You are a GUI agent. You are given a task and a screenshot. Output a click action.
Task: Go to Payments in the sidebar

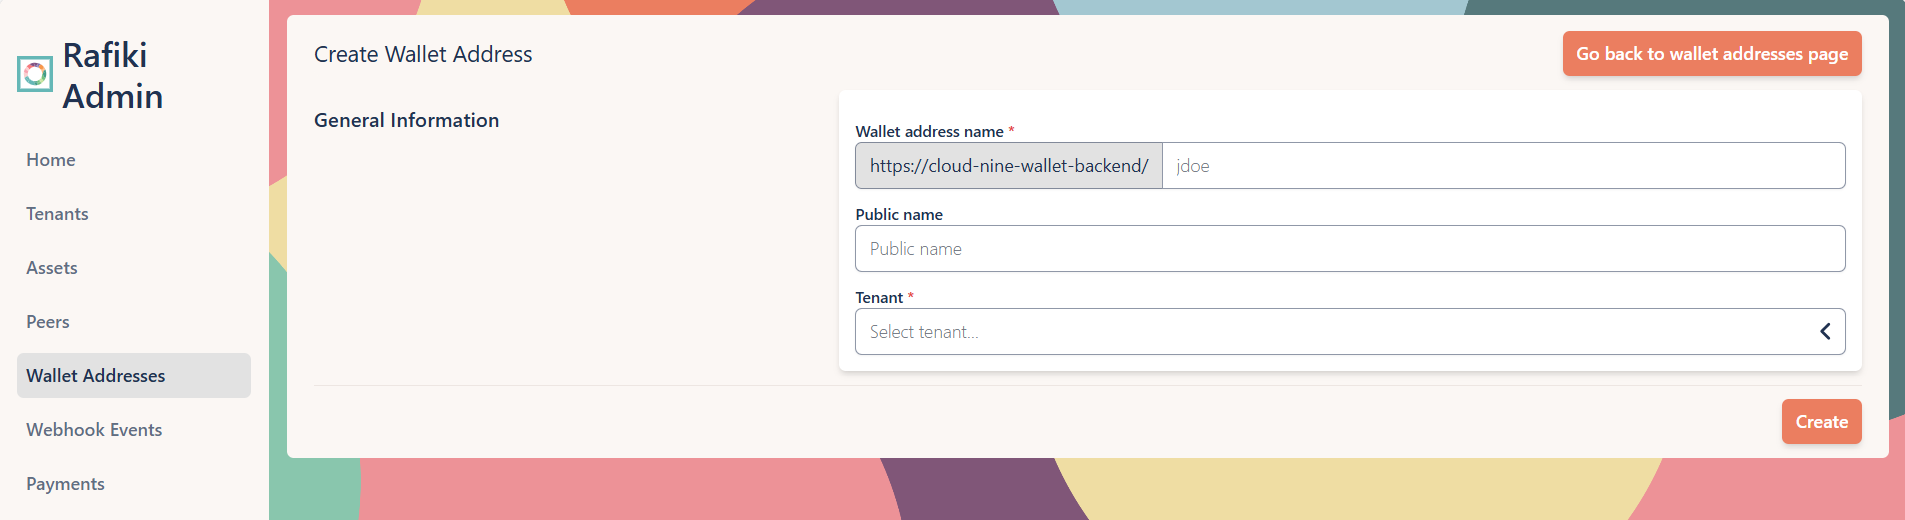[x=65, y=484]
